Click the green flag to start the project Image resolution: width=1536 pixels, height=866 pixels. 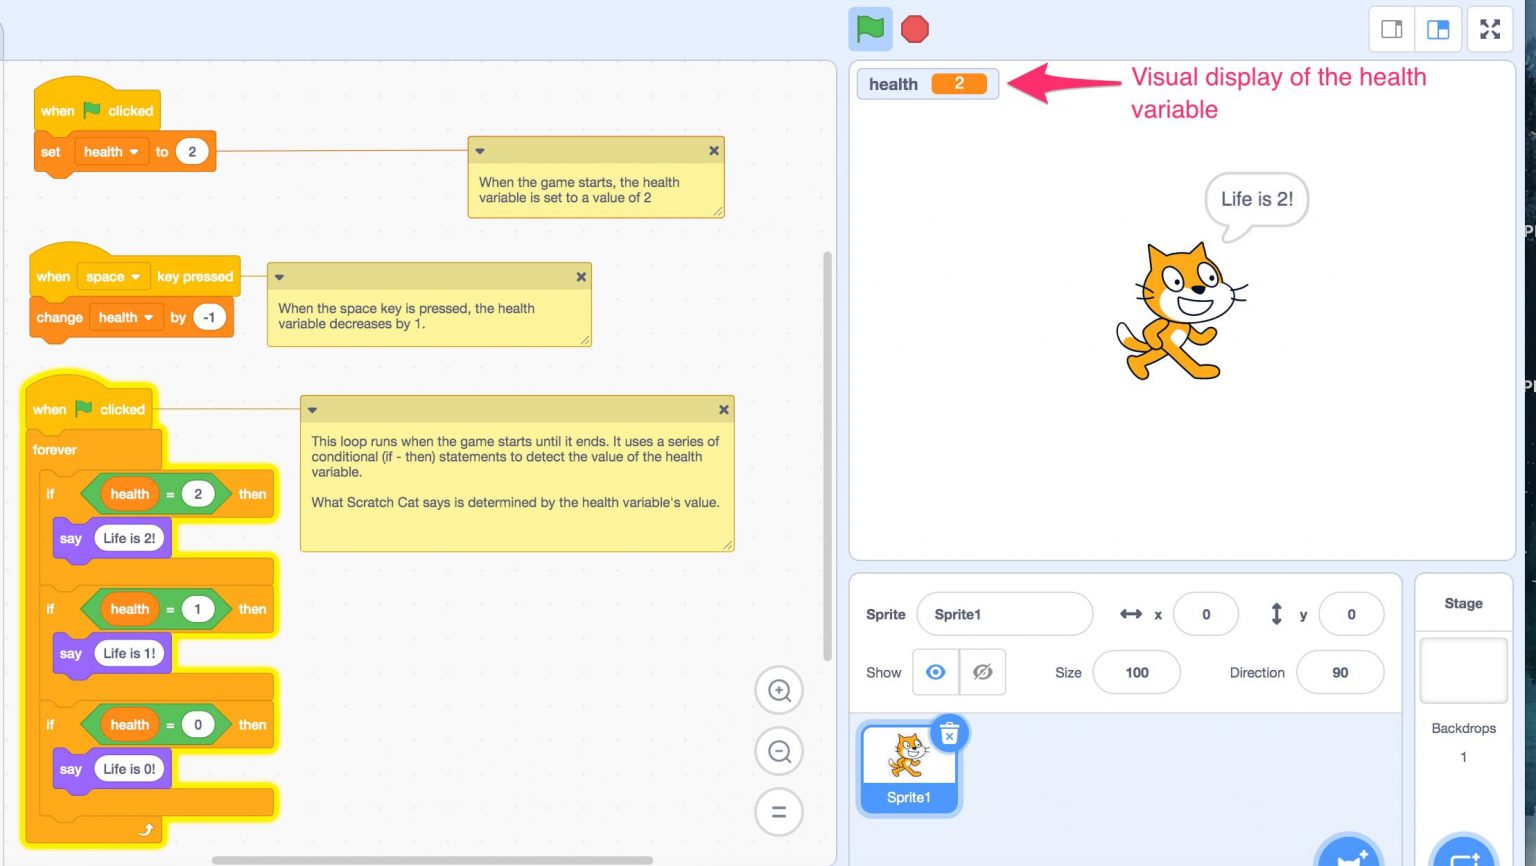coord(870,29)
